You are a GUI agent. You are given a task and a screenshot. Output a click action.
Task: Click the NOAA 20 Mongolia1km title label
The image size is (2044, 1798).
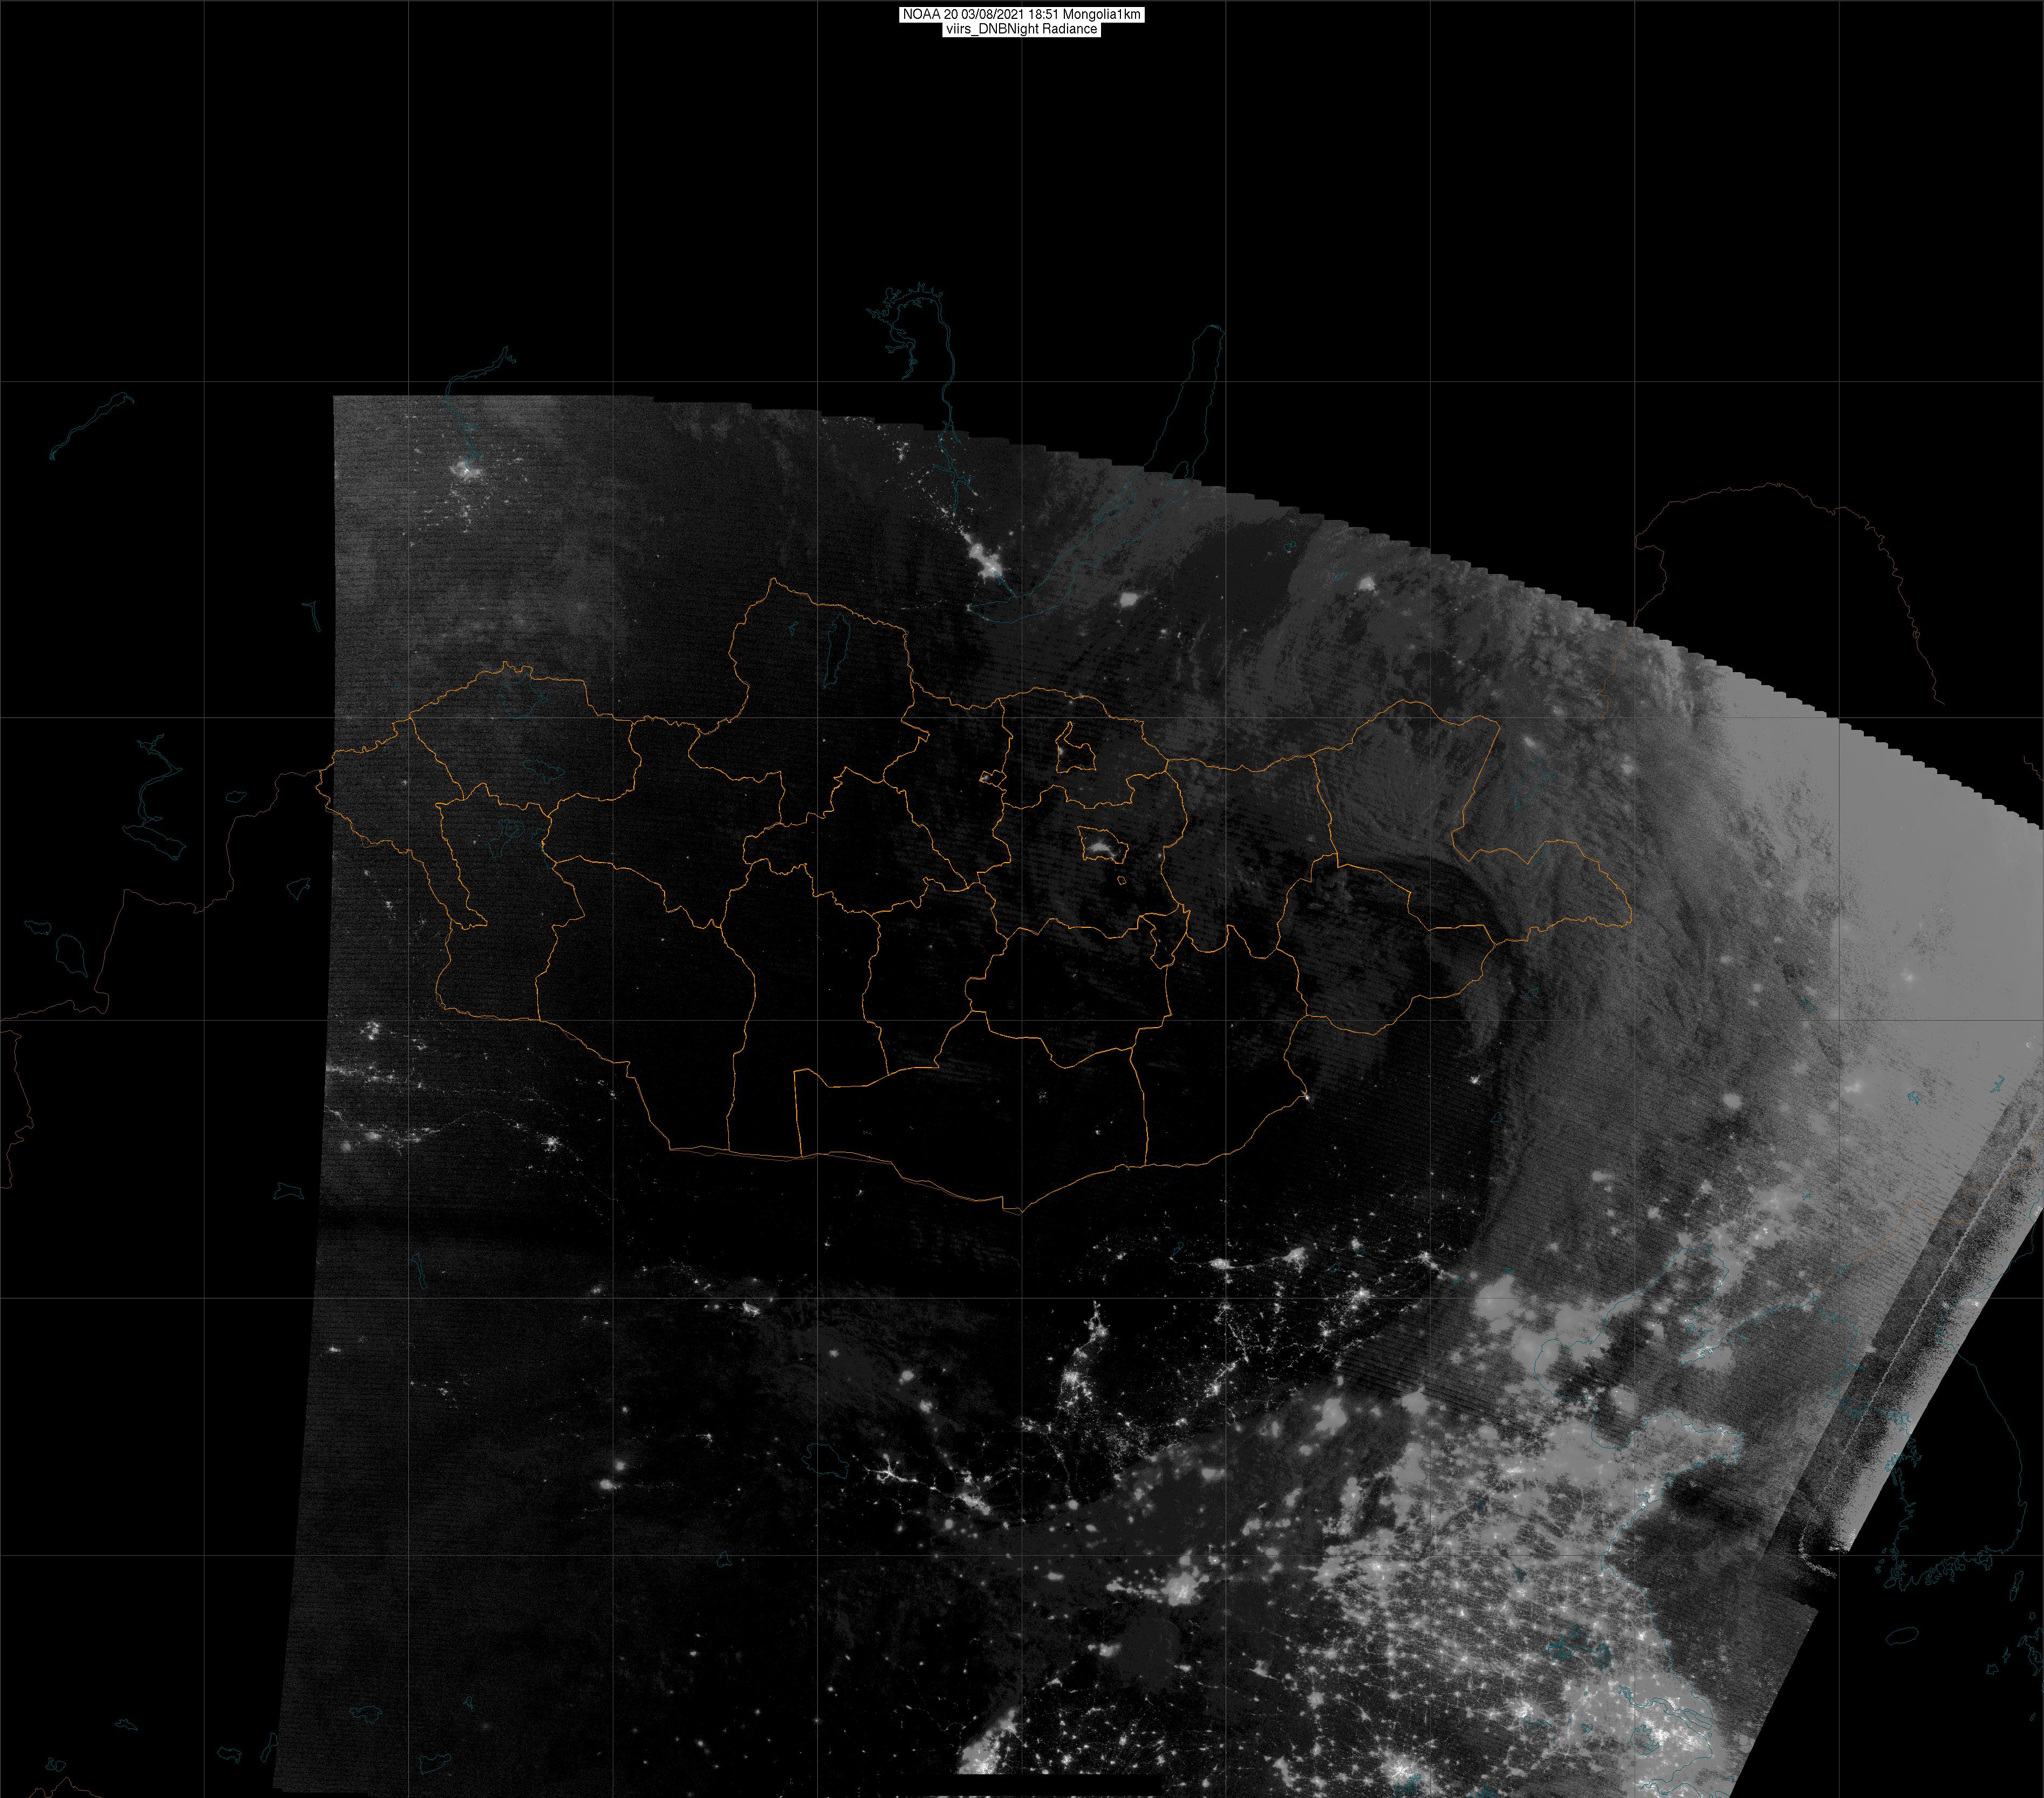pyautogui.click(x=1021, y=14)
